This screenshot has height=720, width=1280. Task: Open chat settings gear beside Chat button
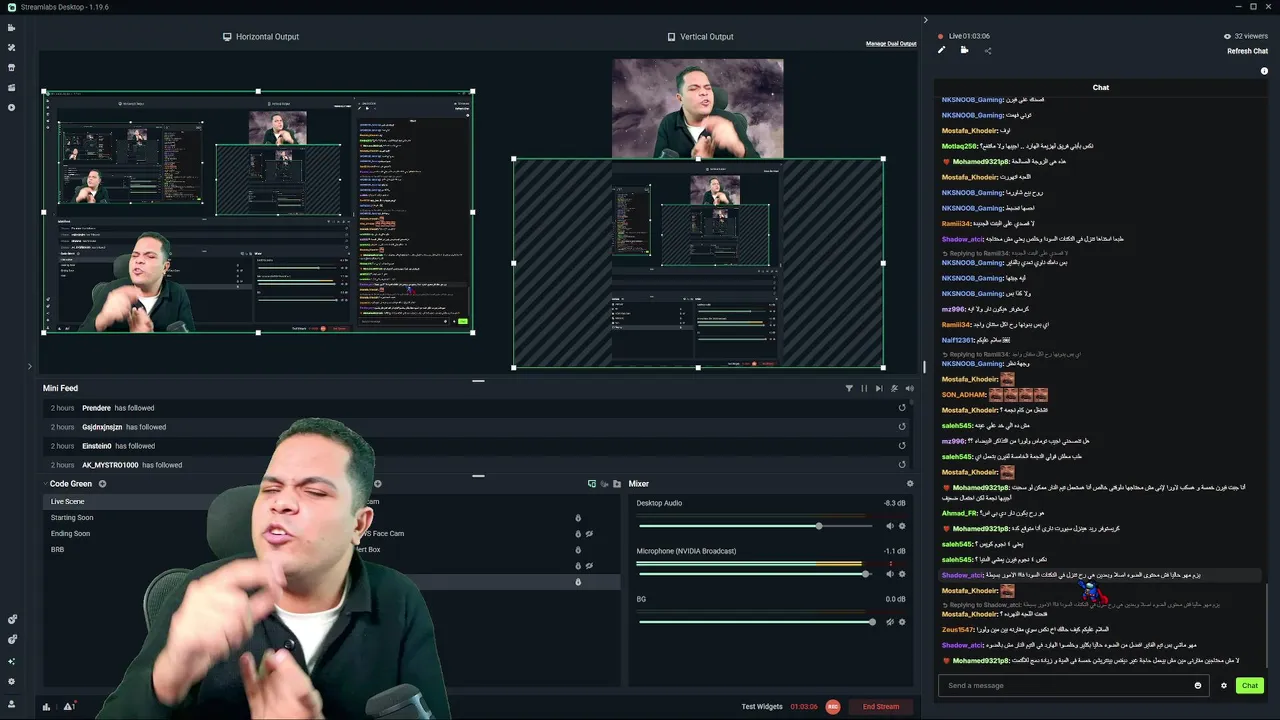coord(1223,686)
